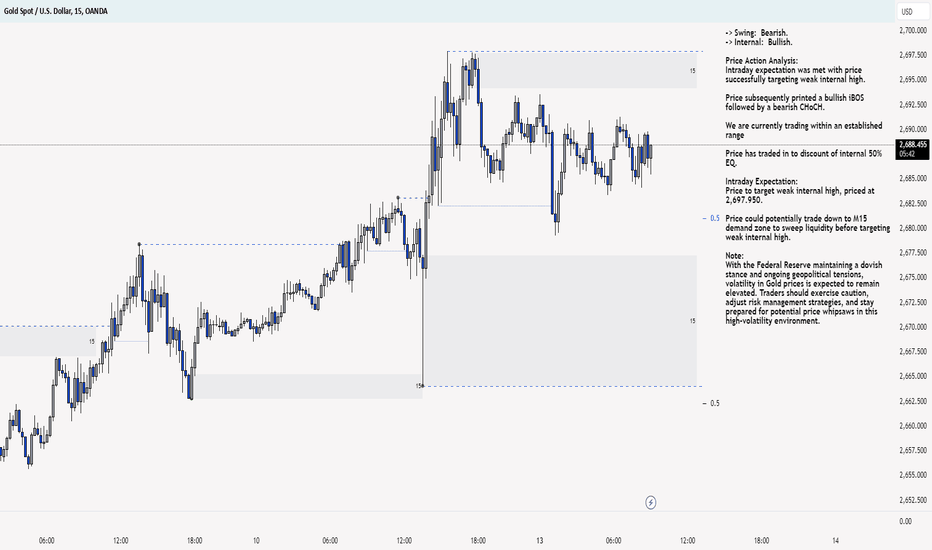Click the lower dark 0.5 level label
The image size is (932, 550).
(714, 403)
